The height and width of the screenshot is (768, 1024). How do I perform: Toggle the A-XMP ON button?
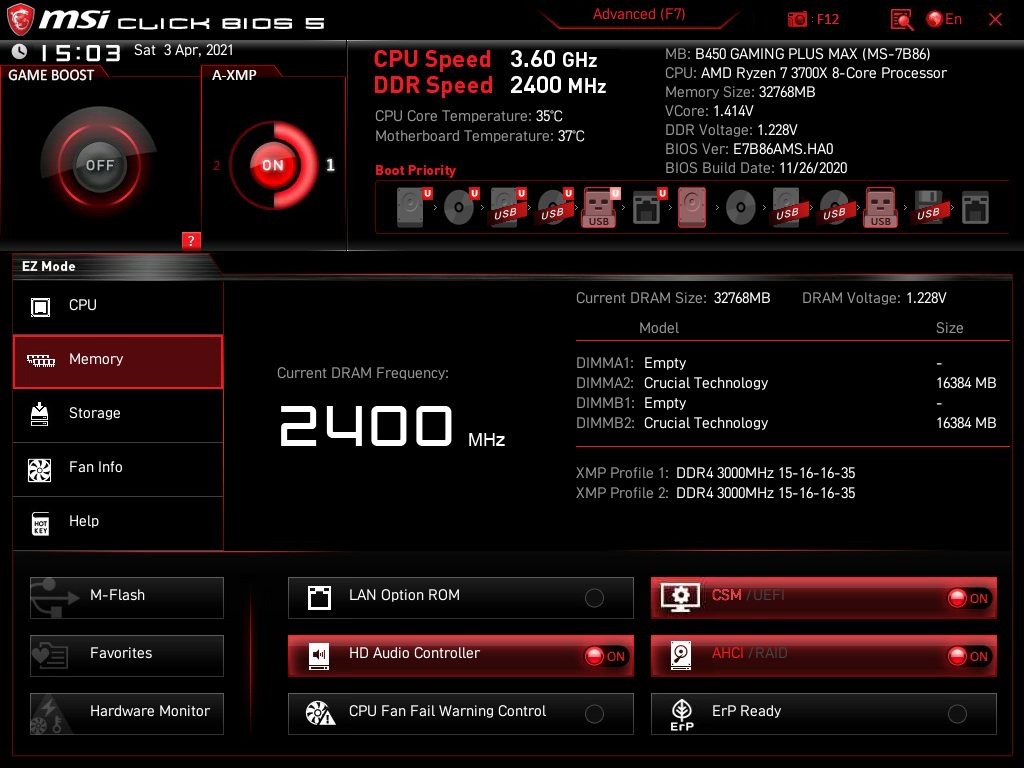coord(273,165)
